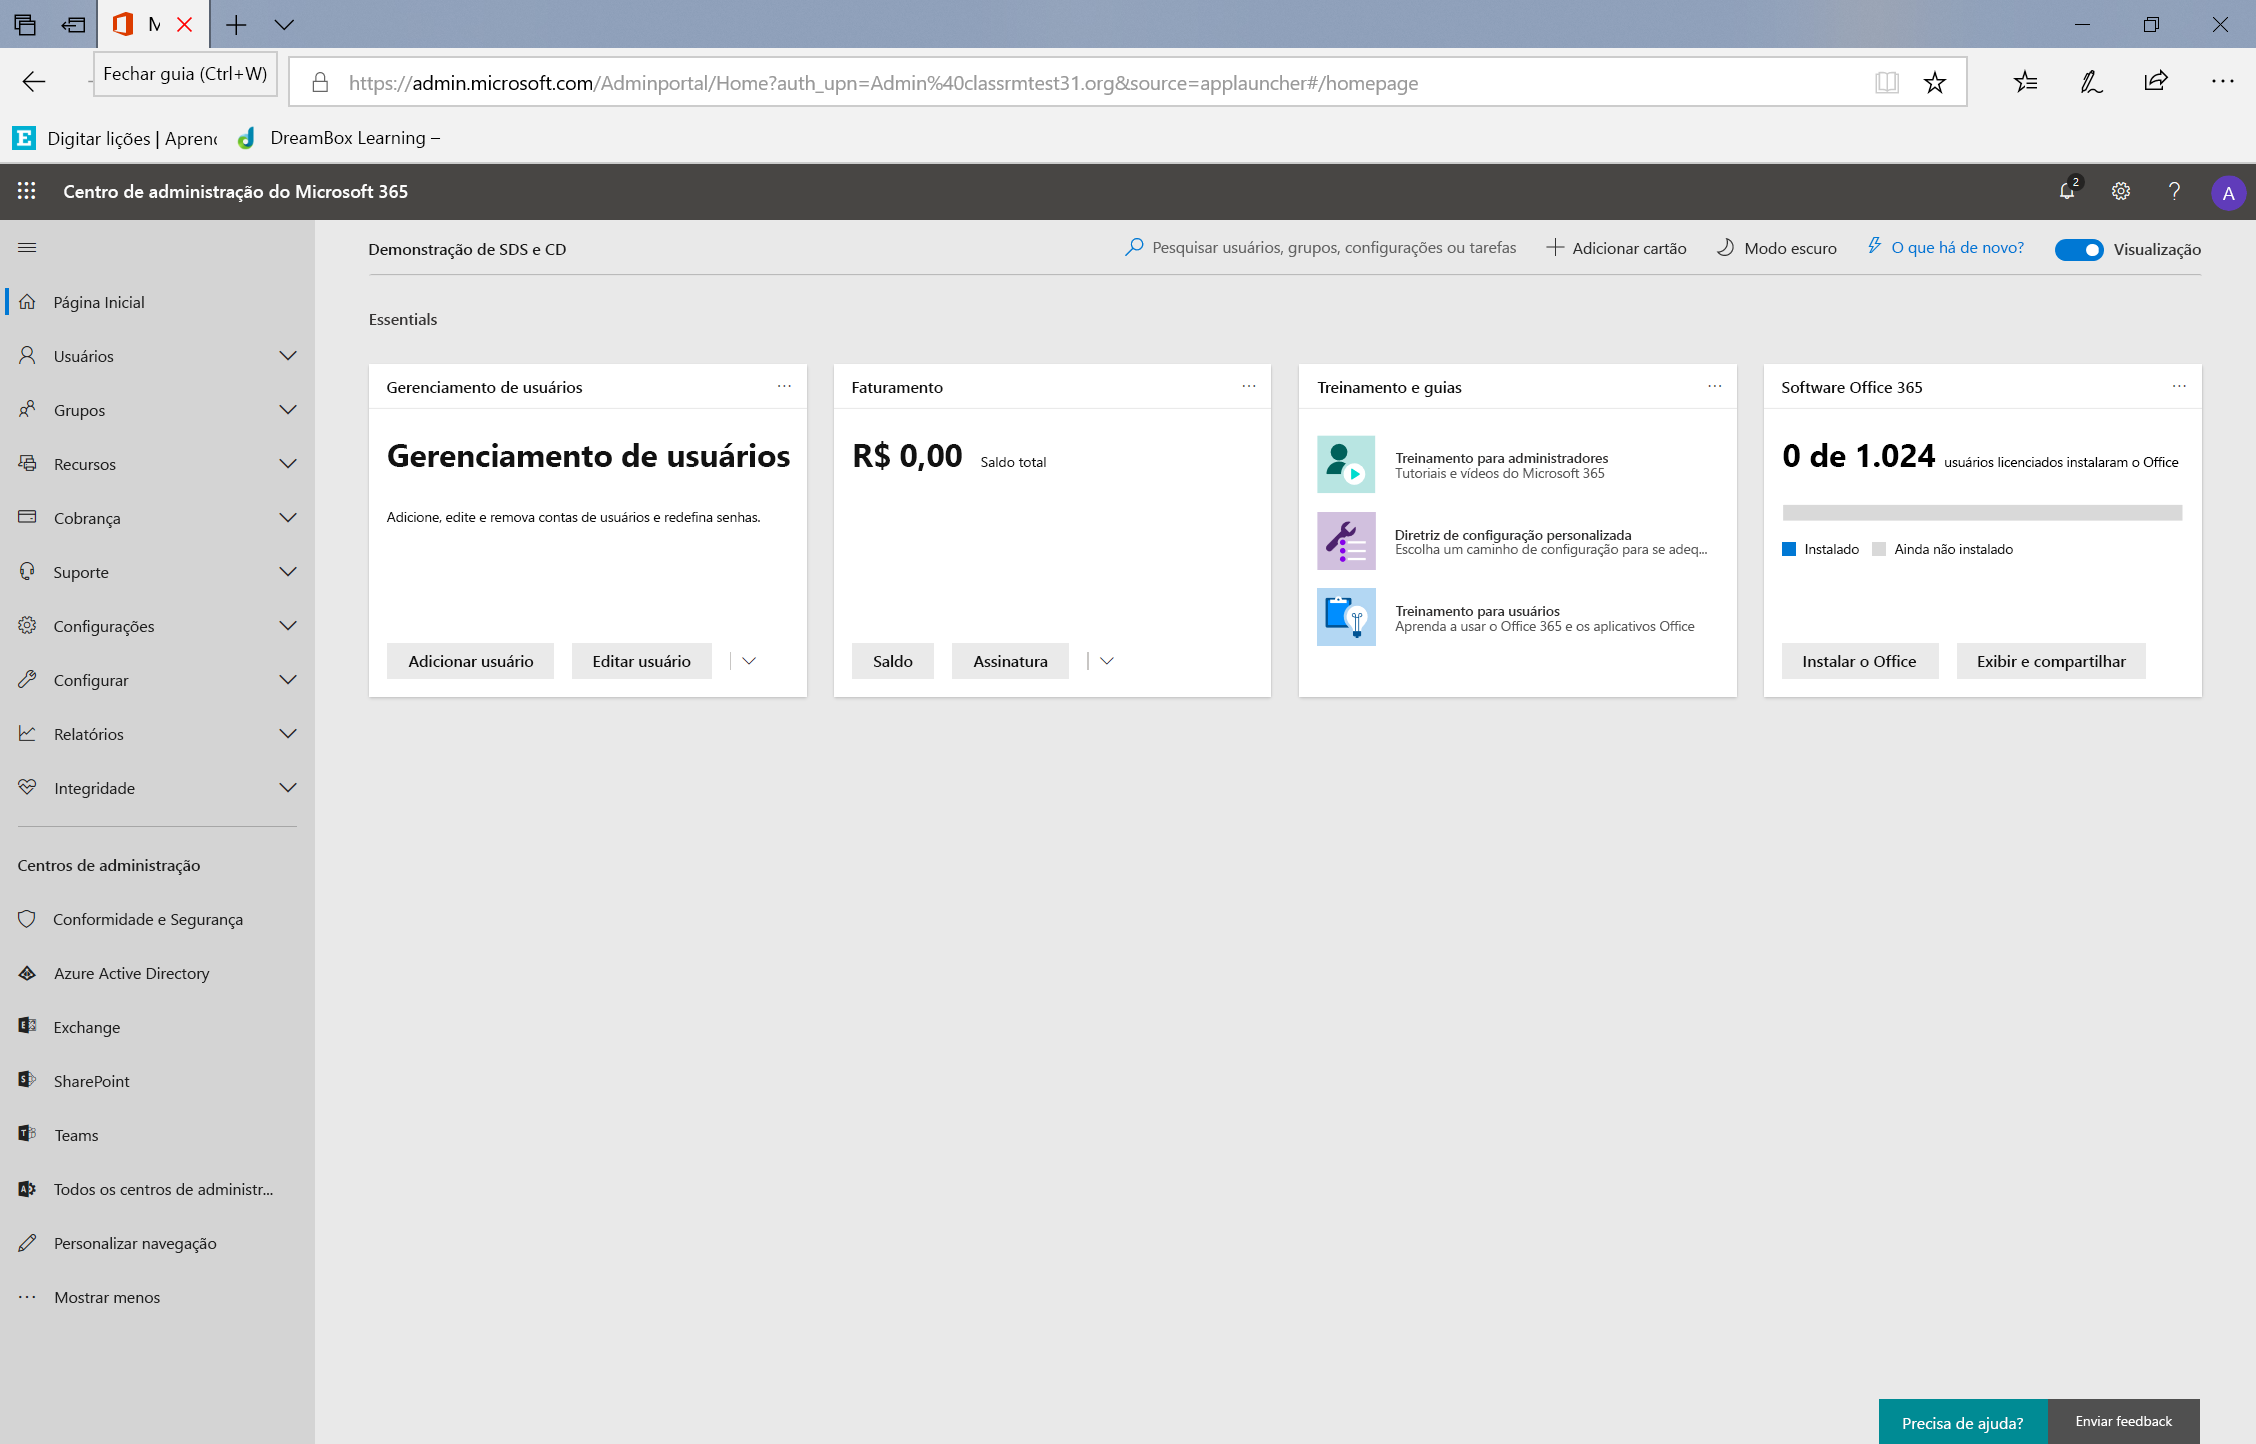Click Pesquisar usuários search field
This screenshot has width=2256, height=1444.
click(1320, 247)
